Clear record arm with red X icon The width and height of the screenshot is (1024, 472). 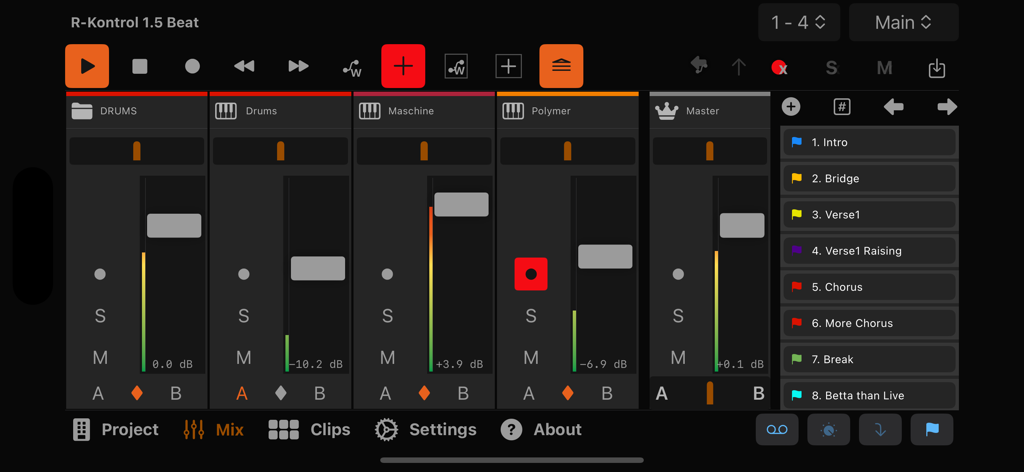(x=779, y=67)
